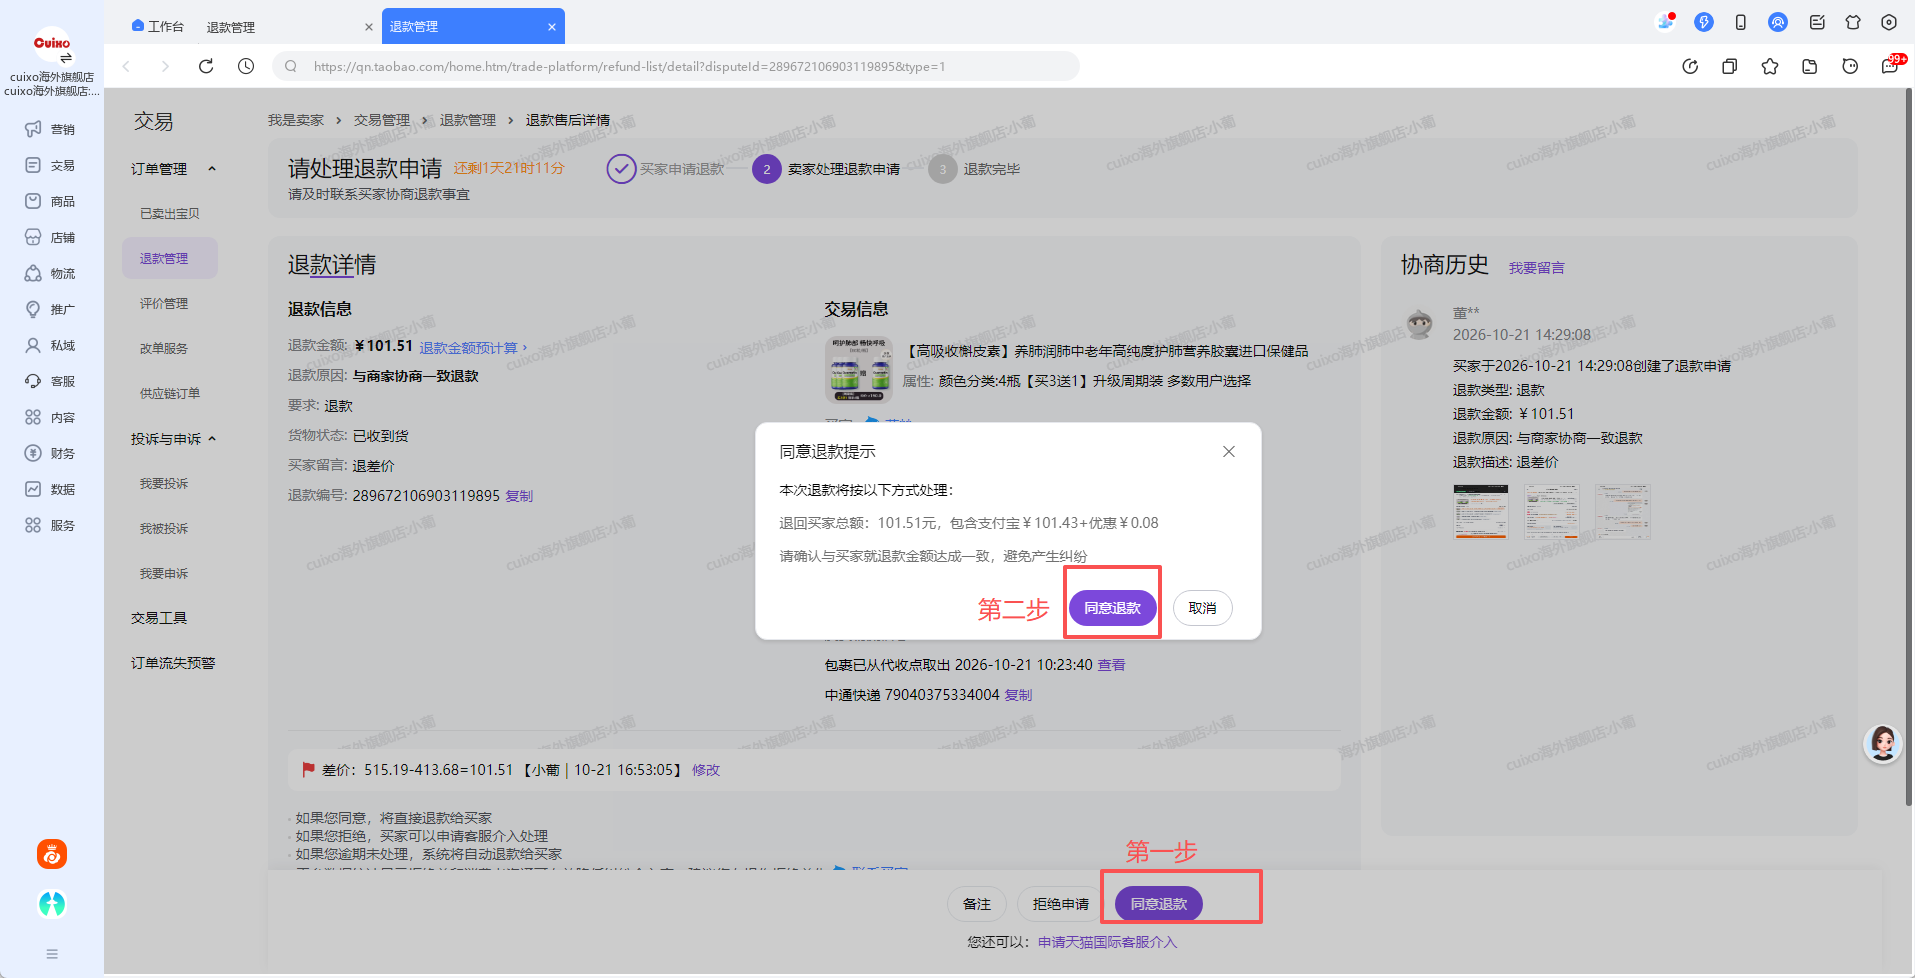This screenshot has width=1915, height=978.
Task: Close the 同意退款提示 dialog with X
Action: [x=1229, y=452]
